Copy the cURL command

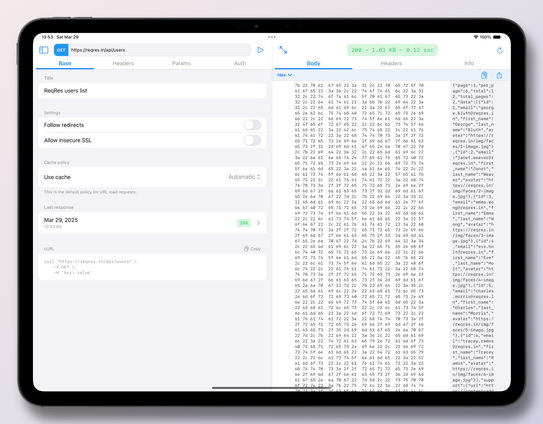point(252,249)
